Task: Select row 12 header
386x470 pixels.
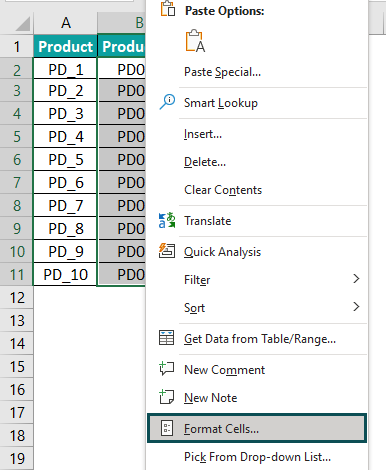Action: pyautogui.click(x=17, y=298)
